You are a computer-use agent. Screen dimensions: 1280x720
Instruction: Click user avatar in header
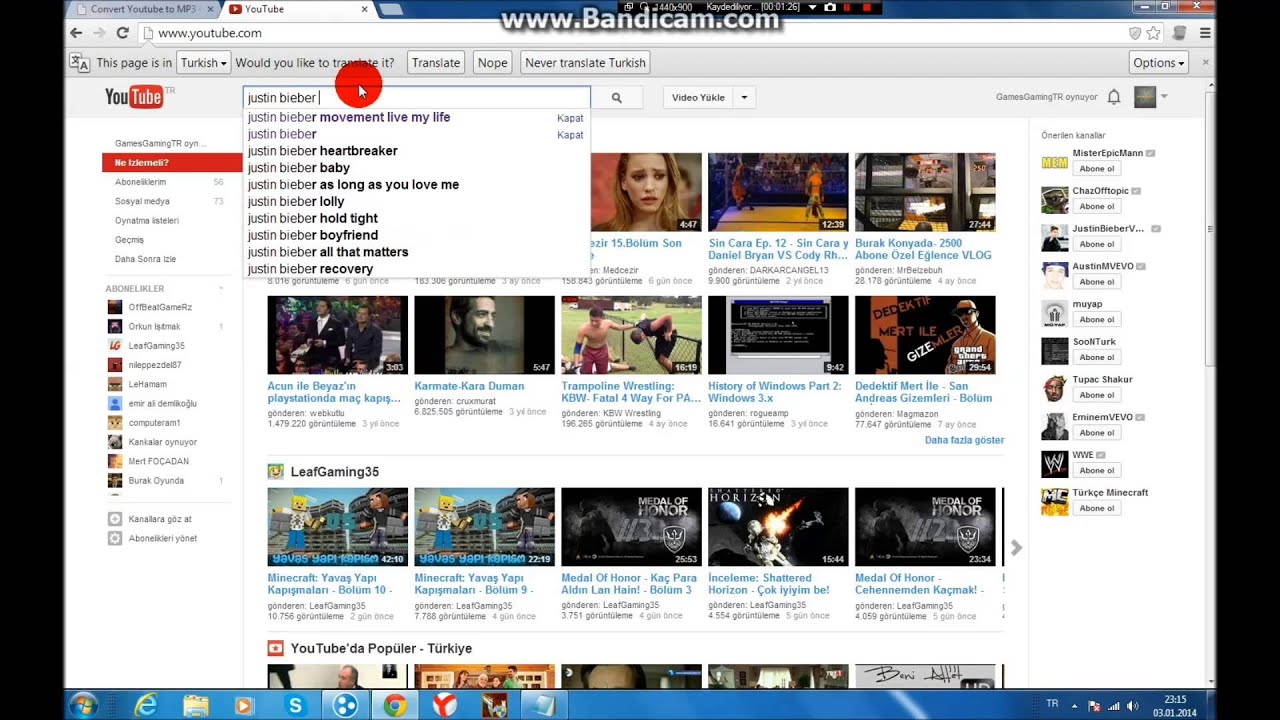[1145, 97]
